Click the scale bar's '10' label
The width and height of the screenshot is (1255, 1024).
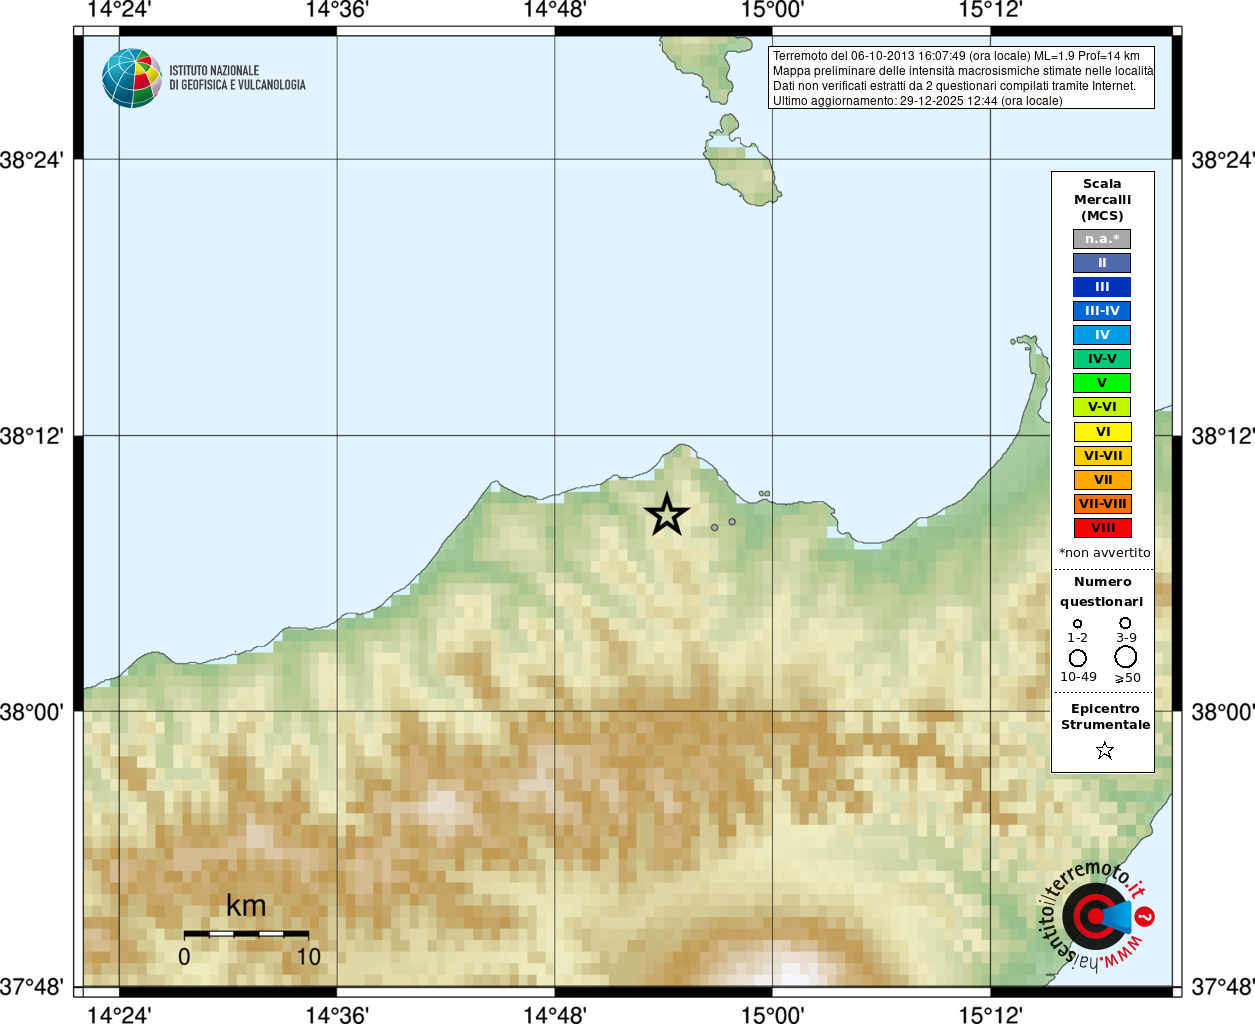click(x=309, y=957)
